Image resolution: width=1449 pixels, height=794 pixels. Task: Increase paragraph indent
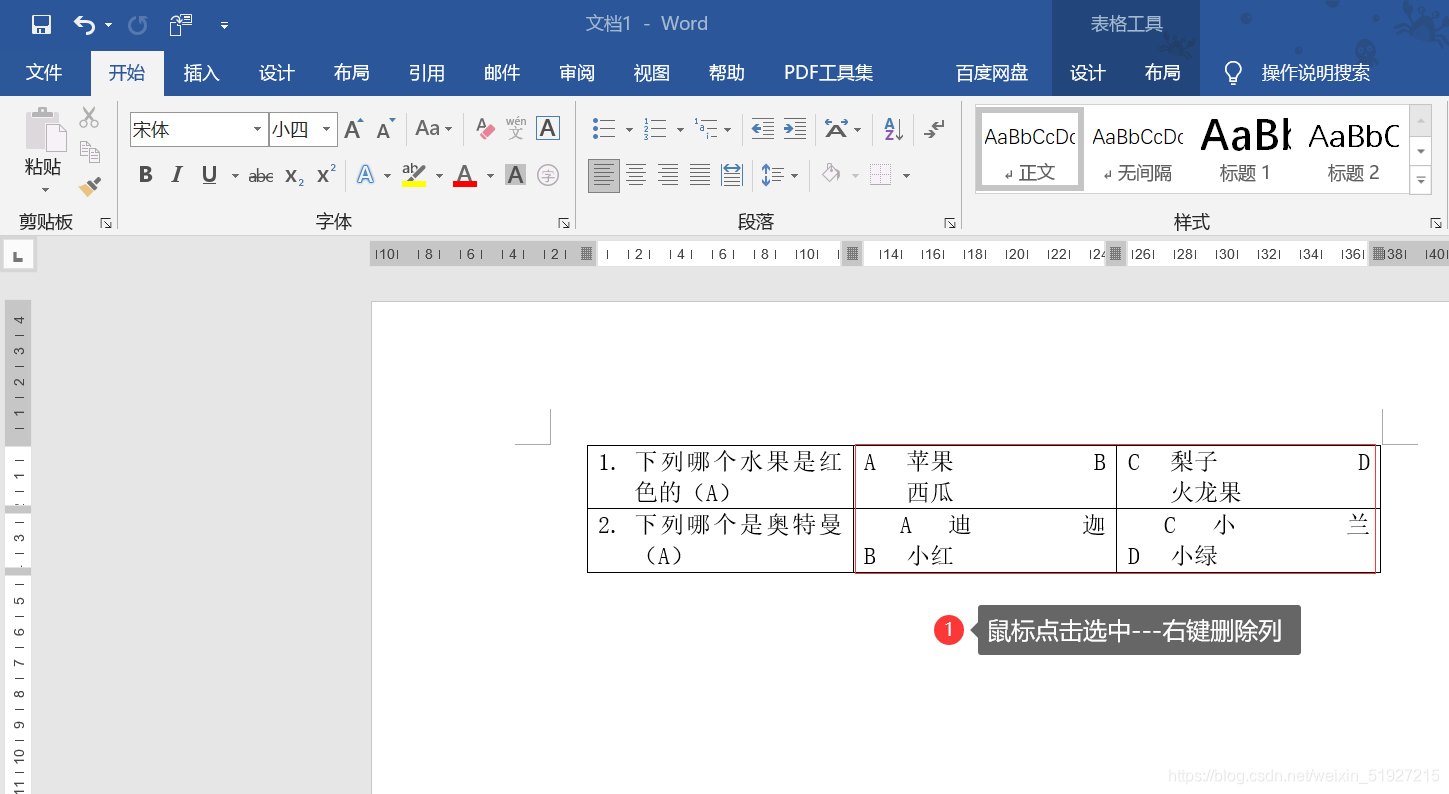[x=795, y=128]
